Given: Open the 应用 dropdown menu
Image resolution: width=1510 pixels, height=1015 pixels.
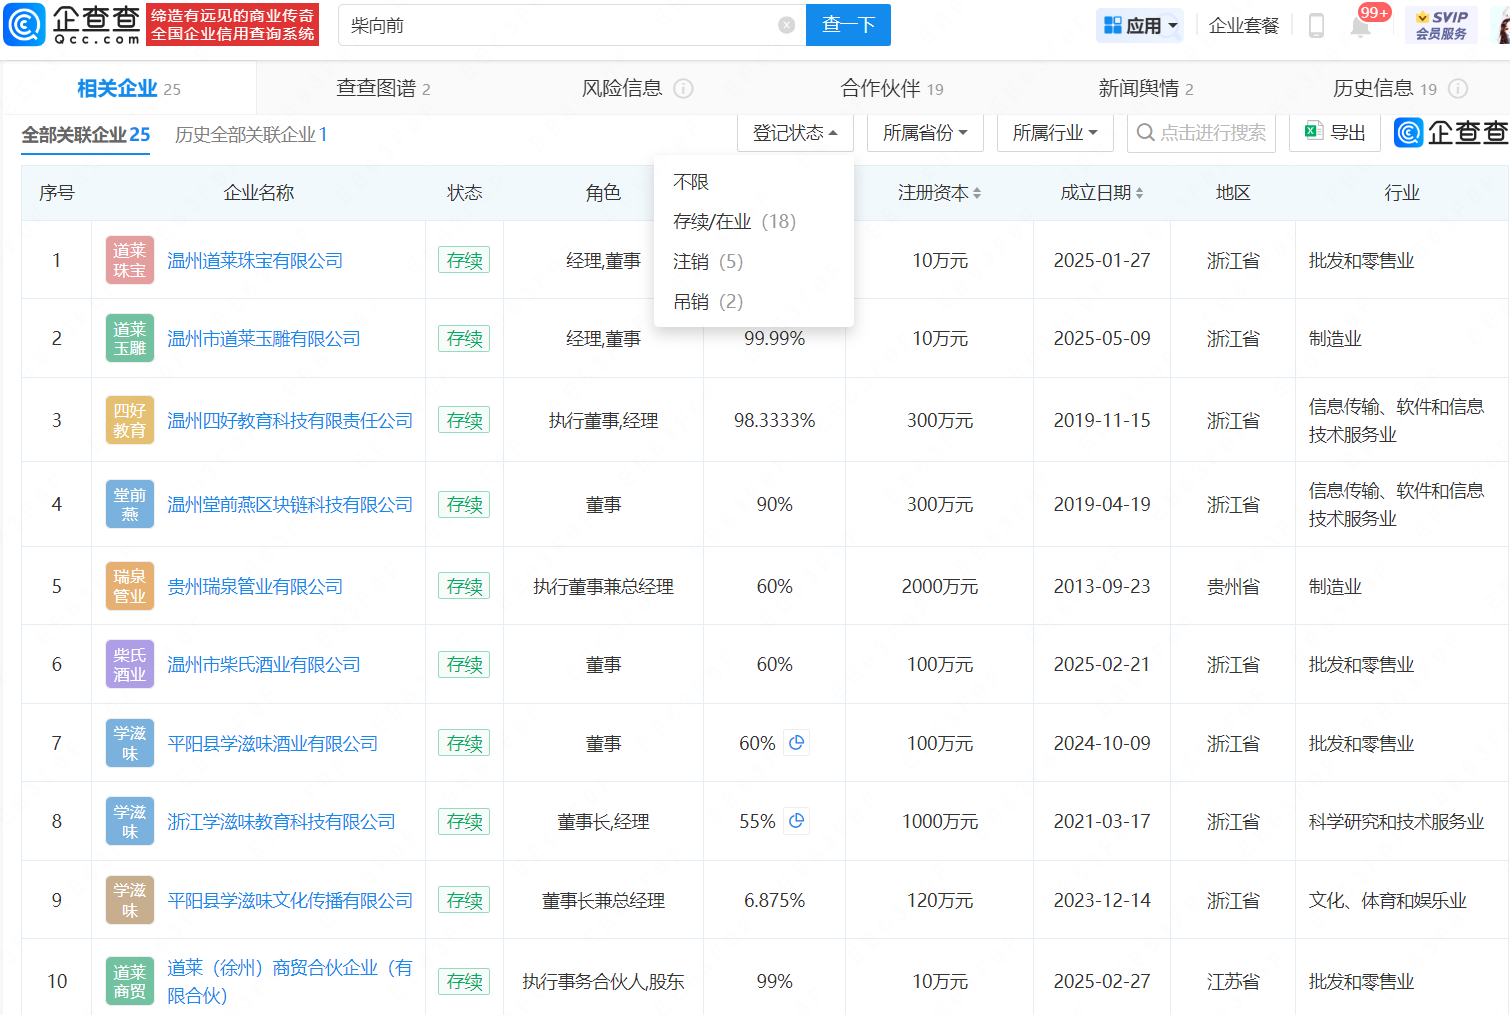Looking at the screenshot, I should 1140,25.
